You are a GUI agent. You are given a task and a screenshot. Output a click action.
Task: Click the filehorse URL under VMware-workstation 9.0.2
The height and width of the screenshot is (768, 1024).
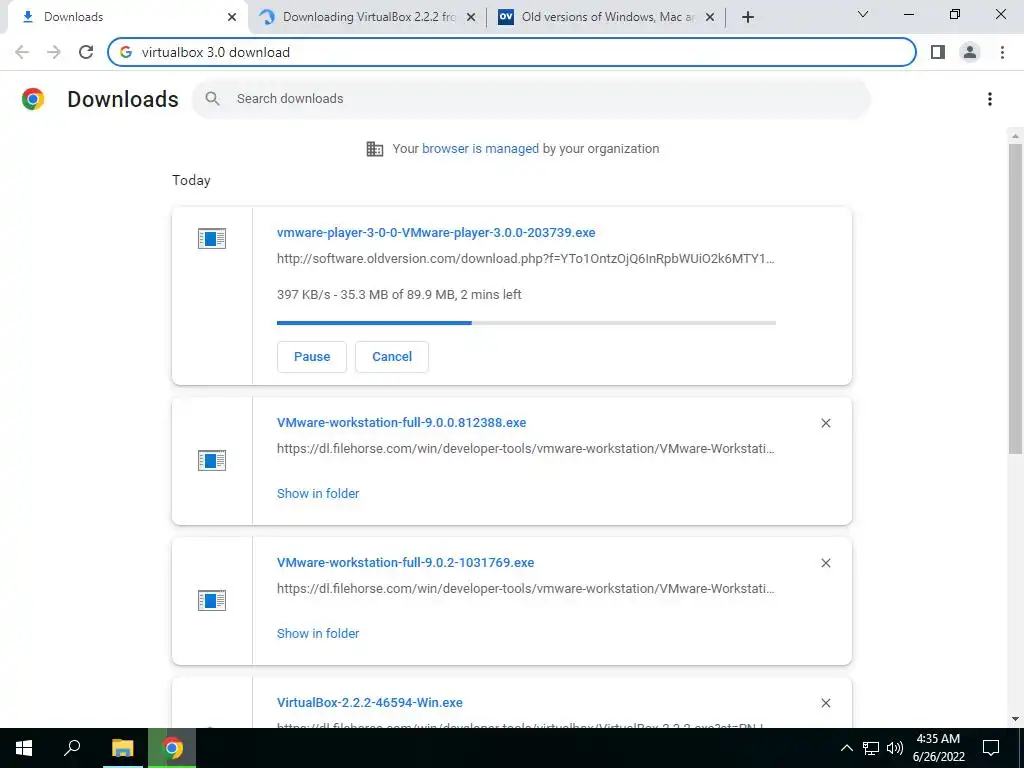tap(526, 588)
